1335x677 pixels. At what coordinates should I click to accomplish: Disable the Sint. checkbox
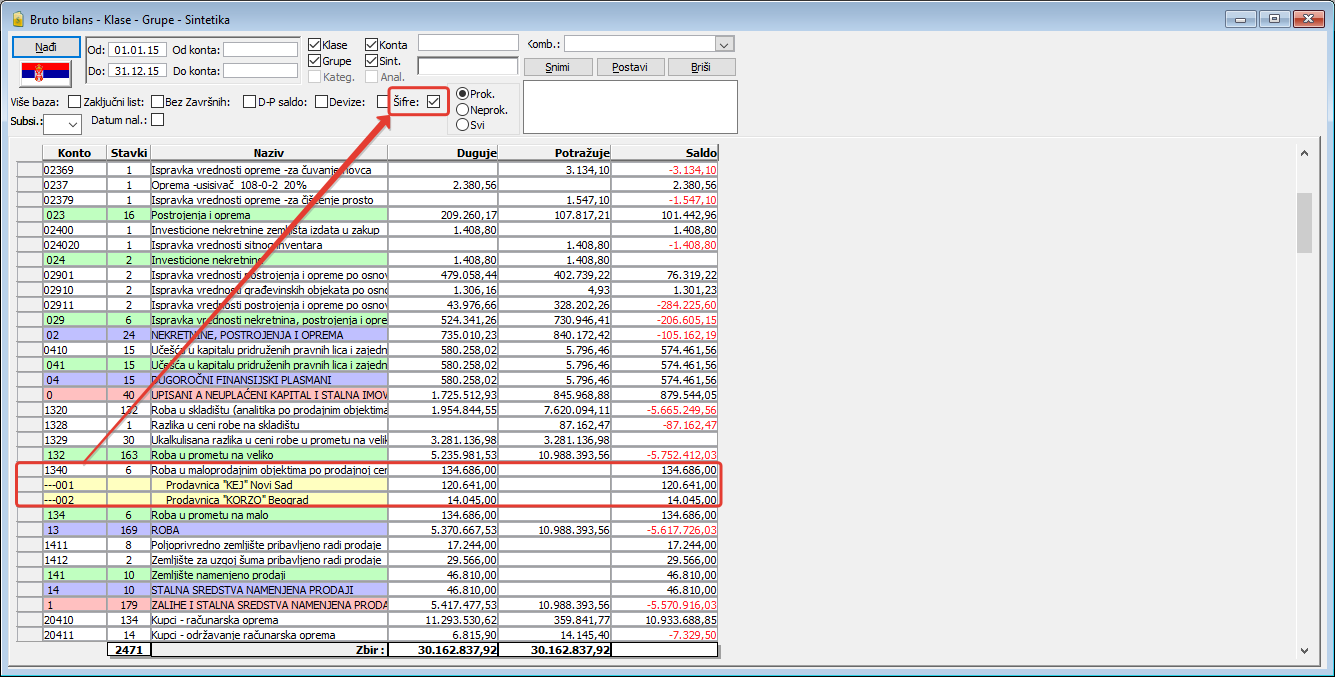pos(371,61)
